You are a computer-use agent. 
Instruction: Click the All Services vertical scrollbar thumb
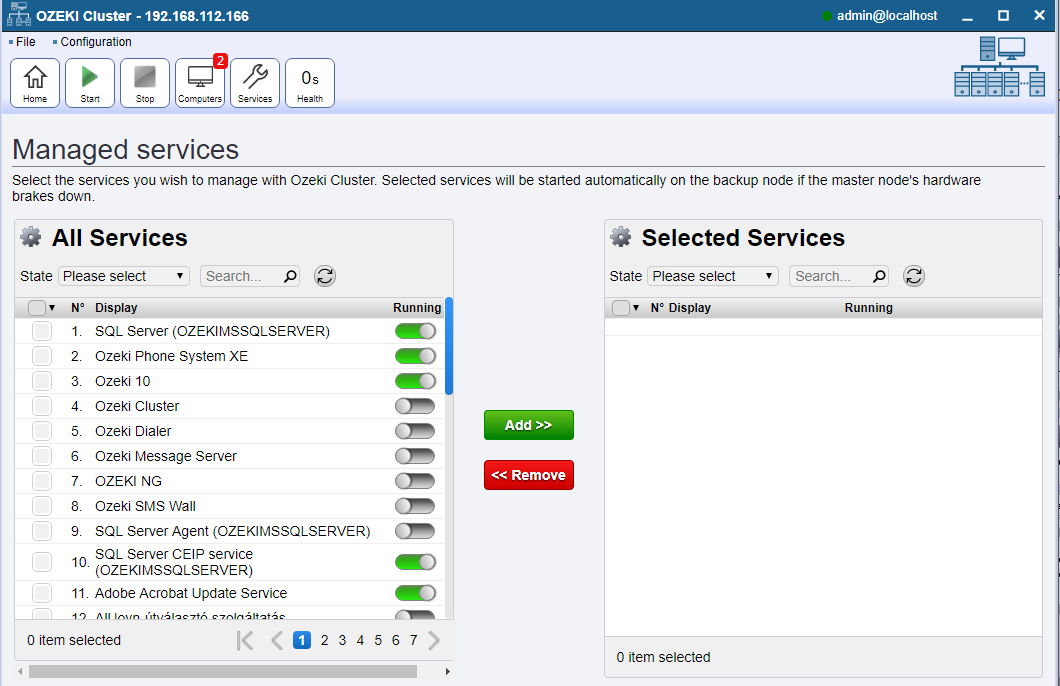point(449,346)
